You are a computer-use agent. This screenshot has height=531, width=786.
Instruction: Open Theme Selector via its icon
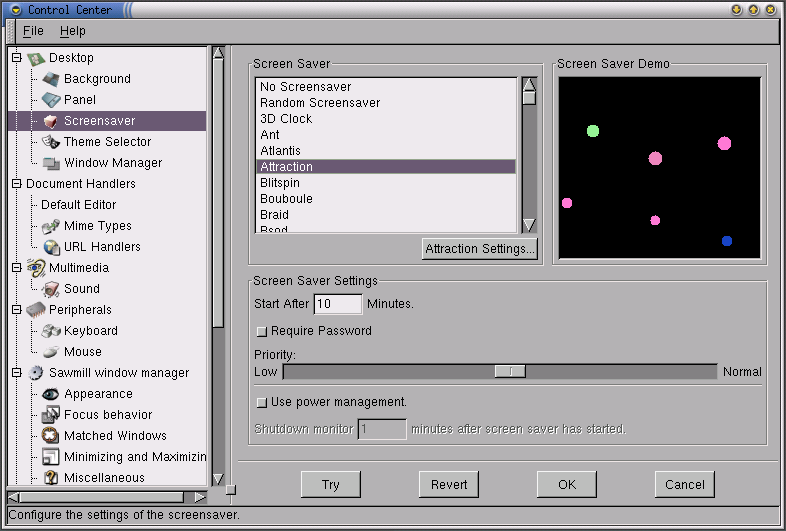[51, 142]
